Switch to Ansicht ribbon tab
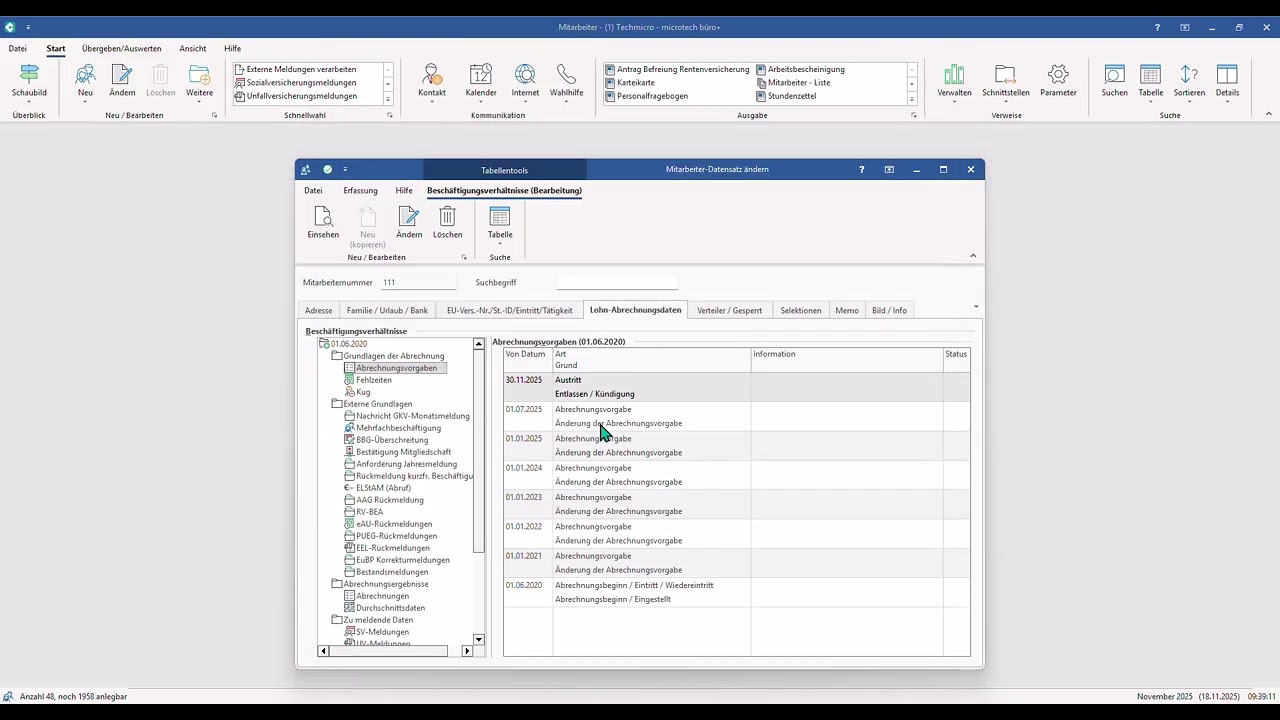The image size is (1280, 720). (x=193, y=48)
